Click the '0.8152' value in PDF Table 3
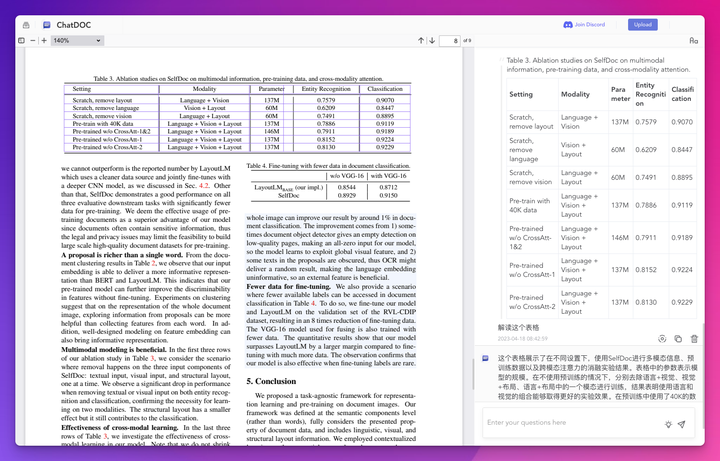The height and width of the screenshot is (461, 720). (x=326, y=139)
